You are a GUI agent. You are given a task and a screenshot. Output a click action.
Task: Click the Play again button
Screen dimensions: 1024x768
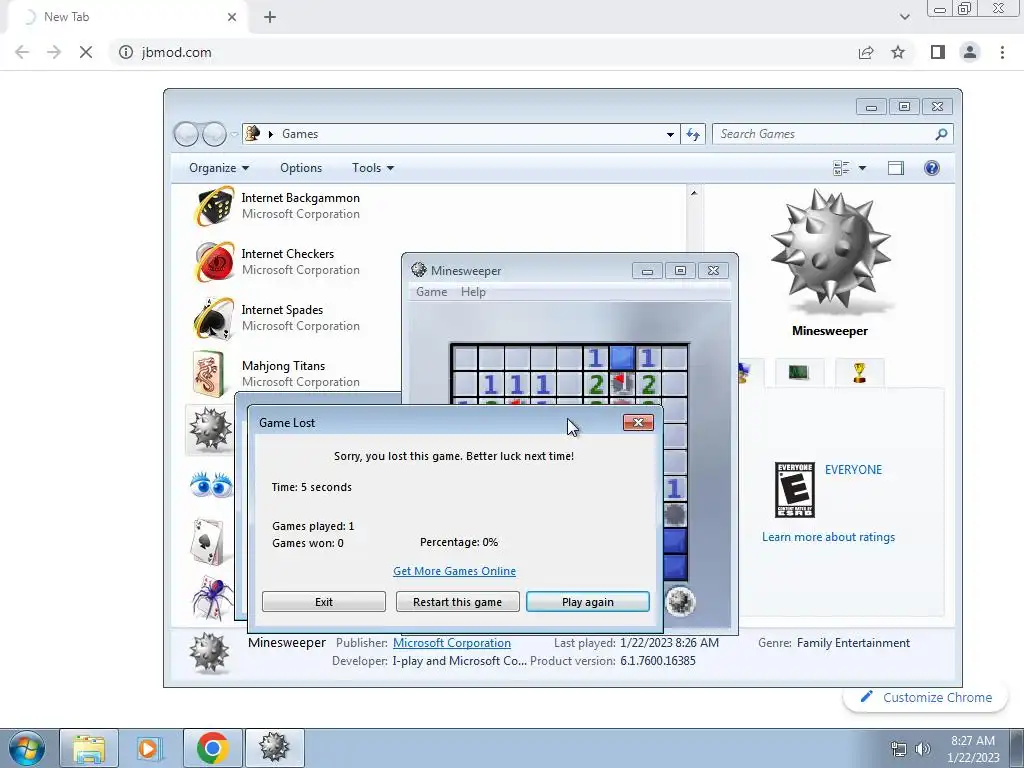coord(588,601)
